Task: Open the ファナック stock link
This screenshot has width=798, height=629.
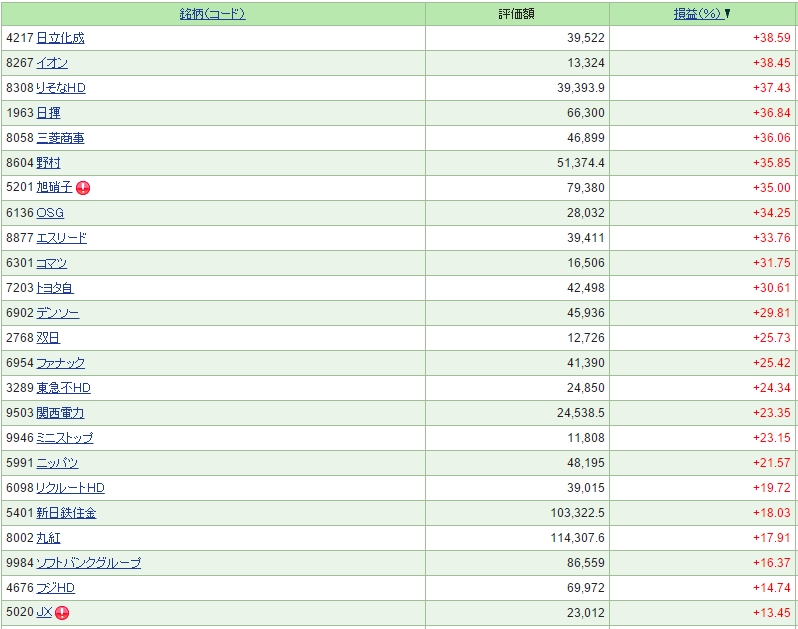Action: tap(61, 363)
